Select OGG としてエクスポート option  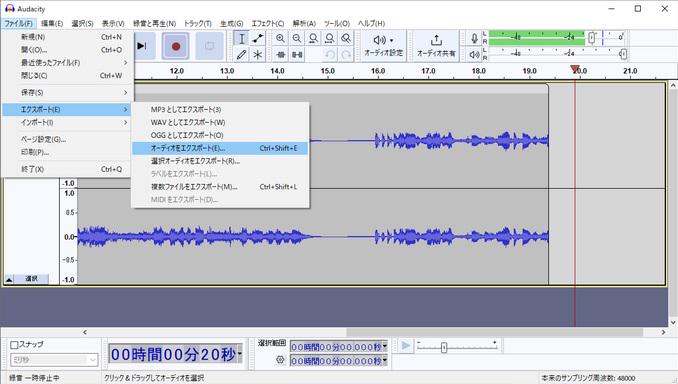coord(221,135)
